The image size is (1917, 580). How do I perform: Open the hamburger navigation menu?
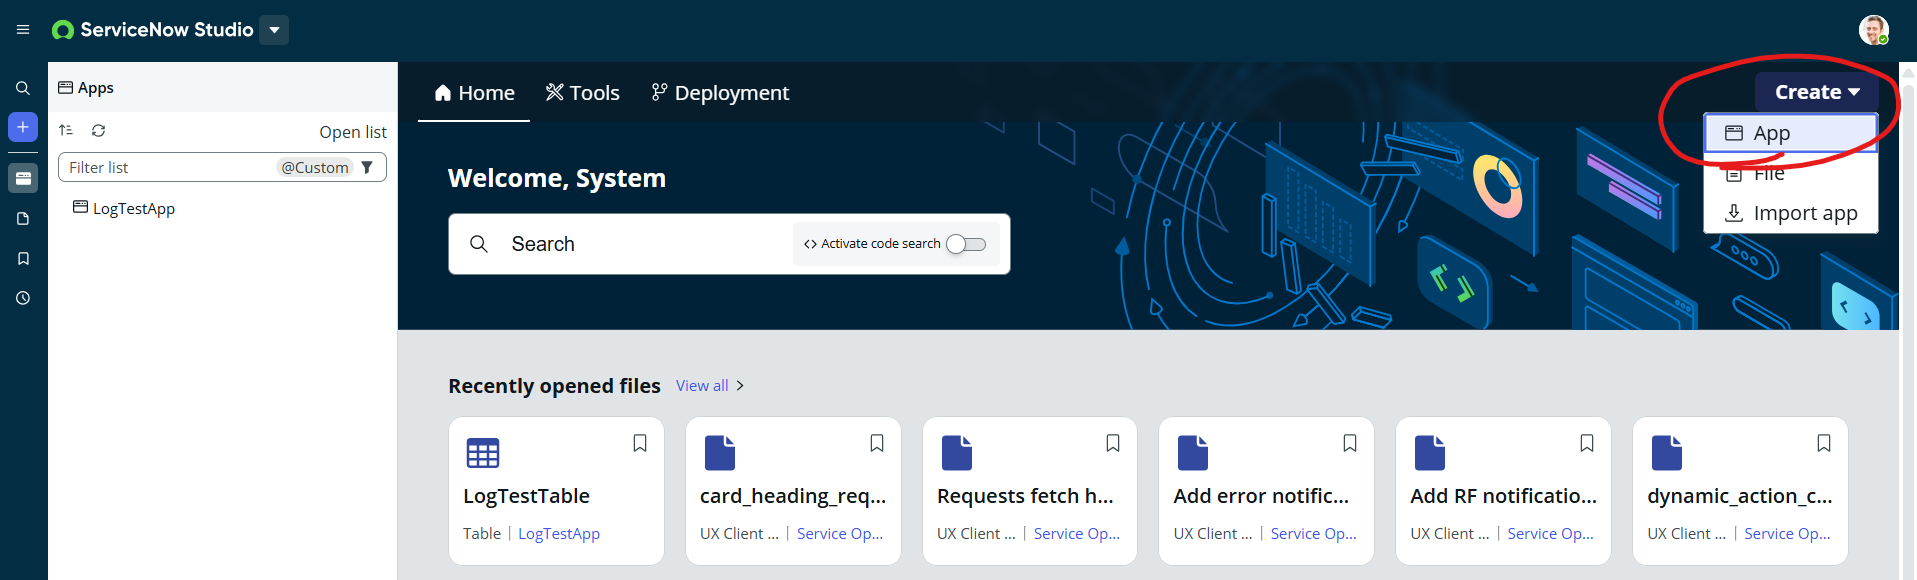(23, 30)
